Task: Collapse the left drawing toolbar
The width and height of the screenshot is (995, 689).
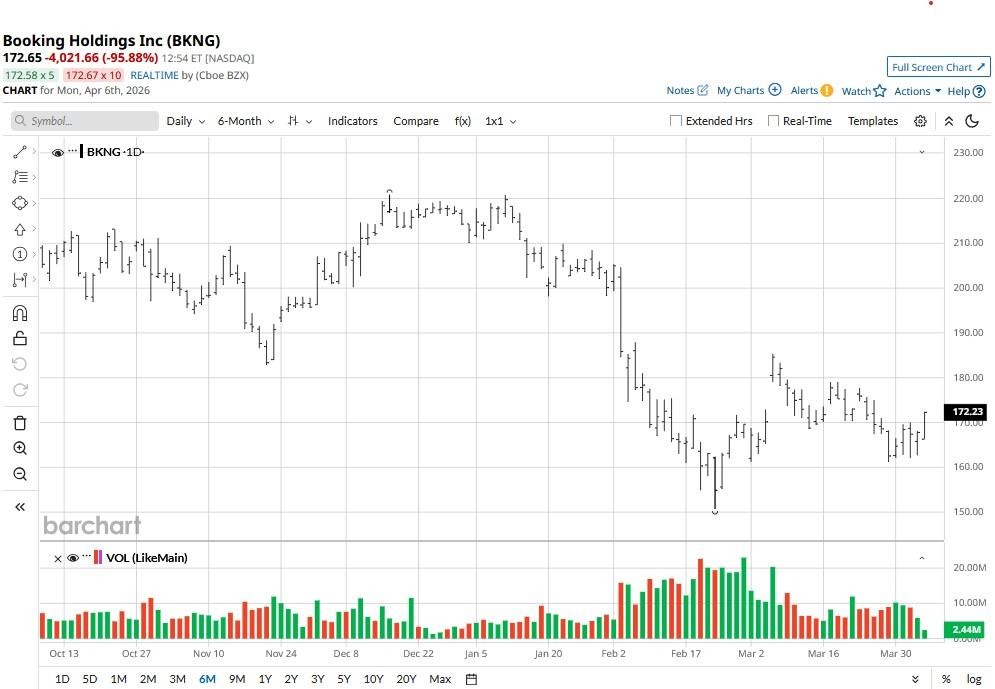Action: (x=20, y=507)
